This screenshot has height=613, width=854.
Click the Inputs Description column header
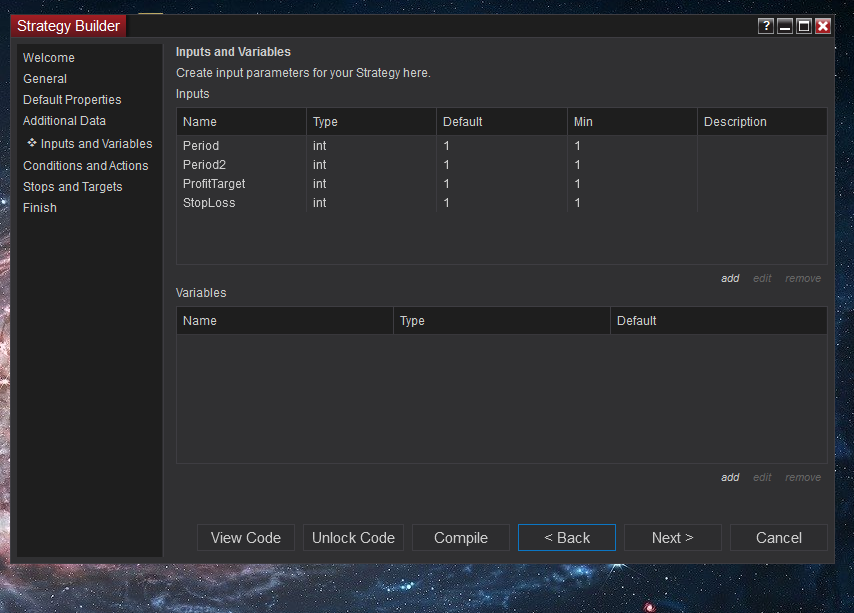(x=762, y=122)
